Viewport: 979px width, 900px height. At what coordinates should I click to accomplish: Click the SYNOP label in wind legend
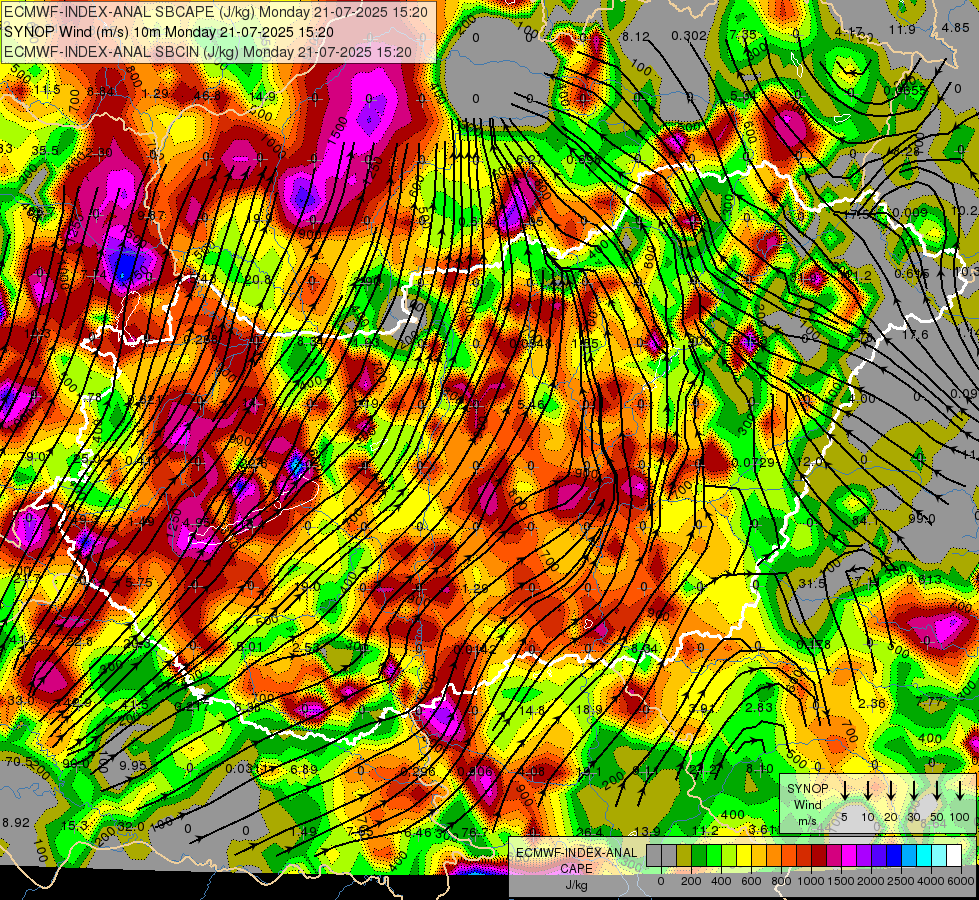point(807,789)
